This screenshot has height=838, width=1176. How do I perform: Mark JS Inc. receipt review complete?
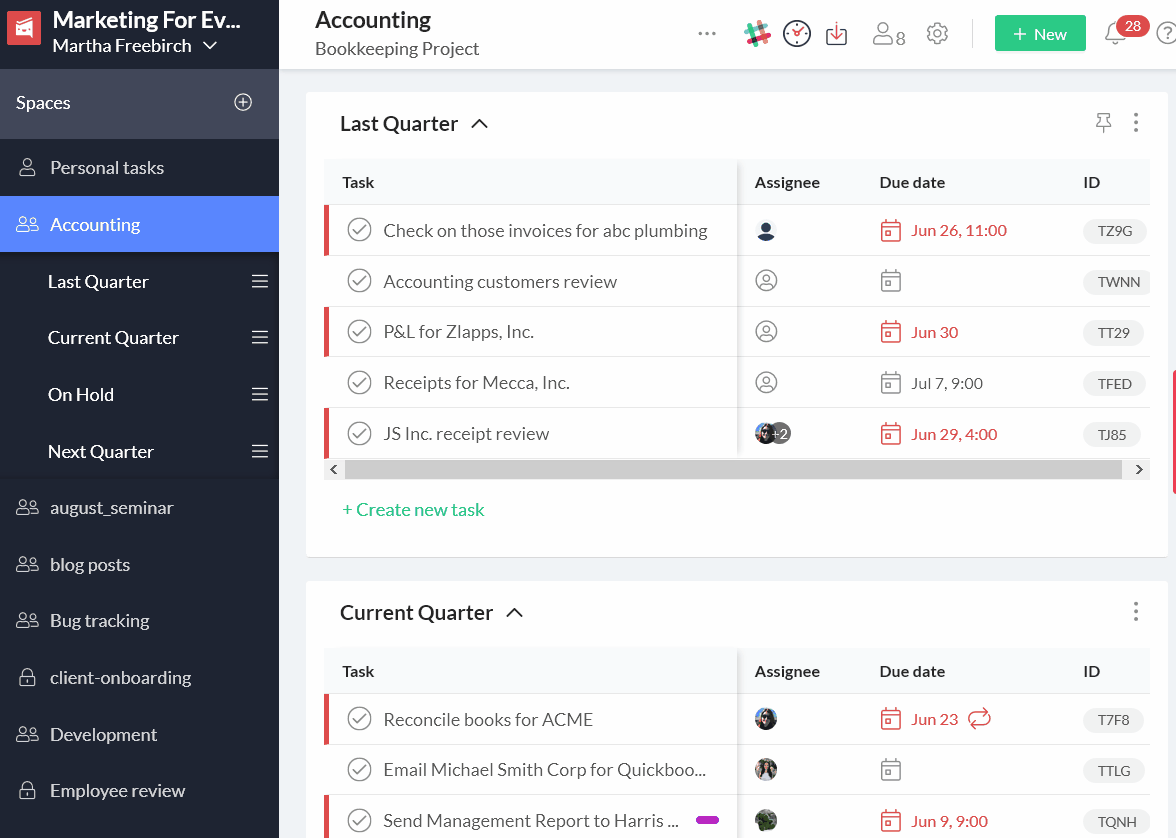click(x=359, y=433)
